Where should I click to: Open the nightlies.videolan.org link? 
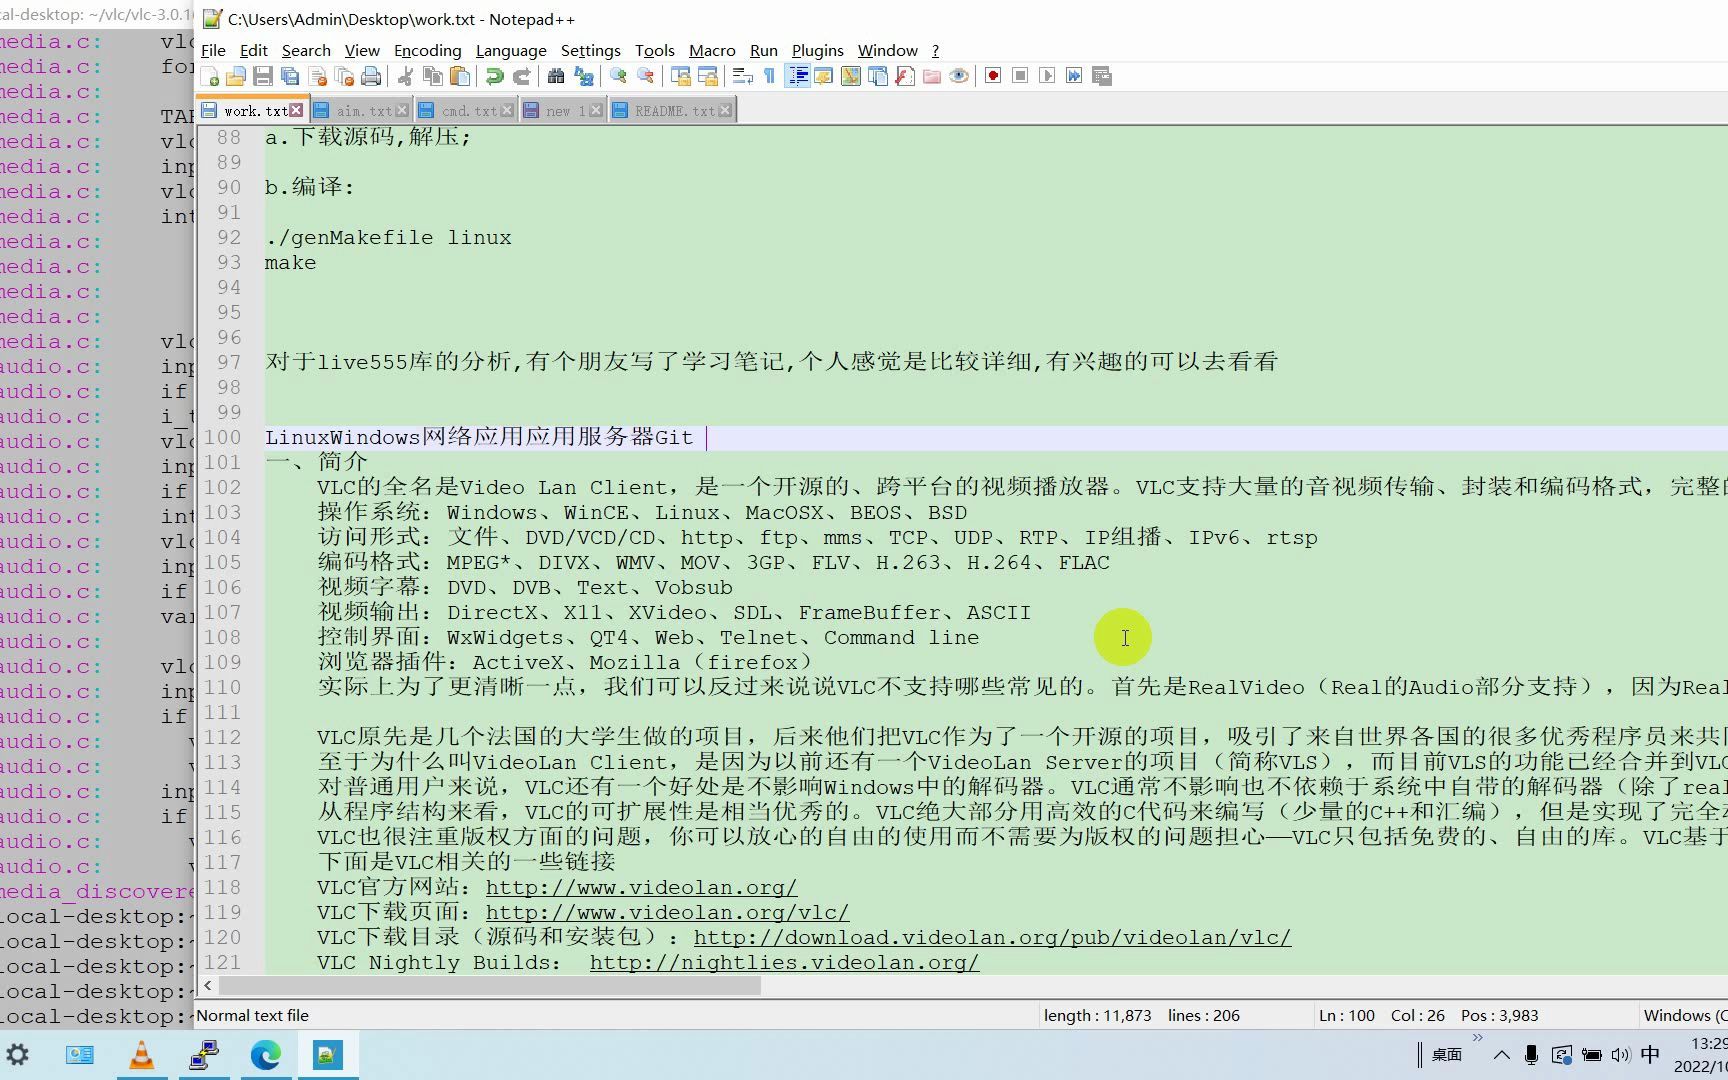coord(784,963)
